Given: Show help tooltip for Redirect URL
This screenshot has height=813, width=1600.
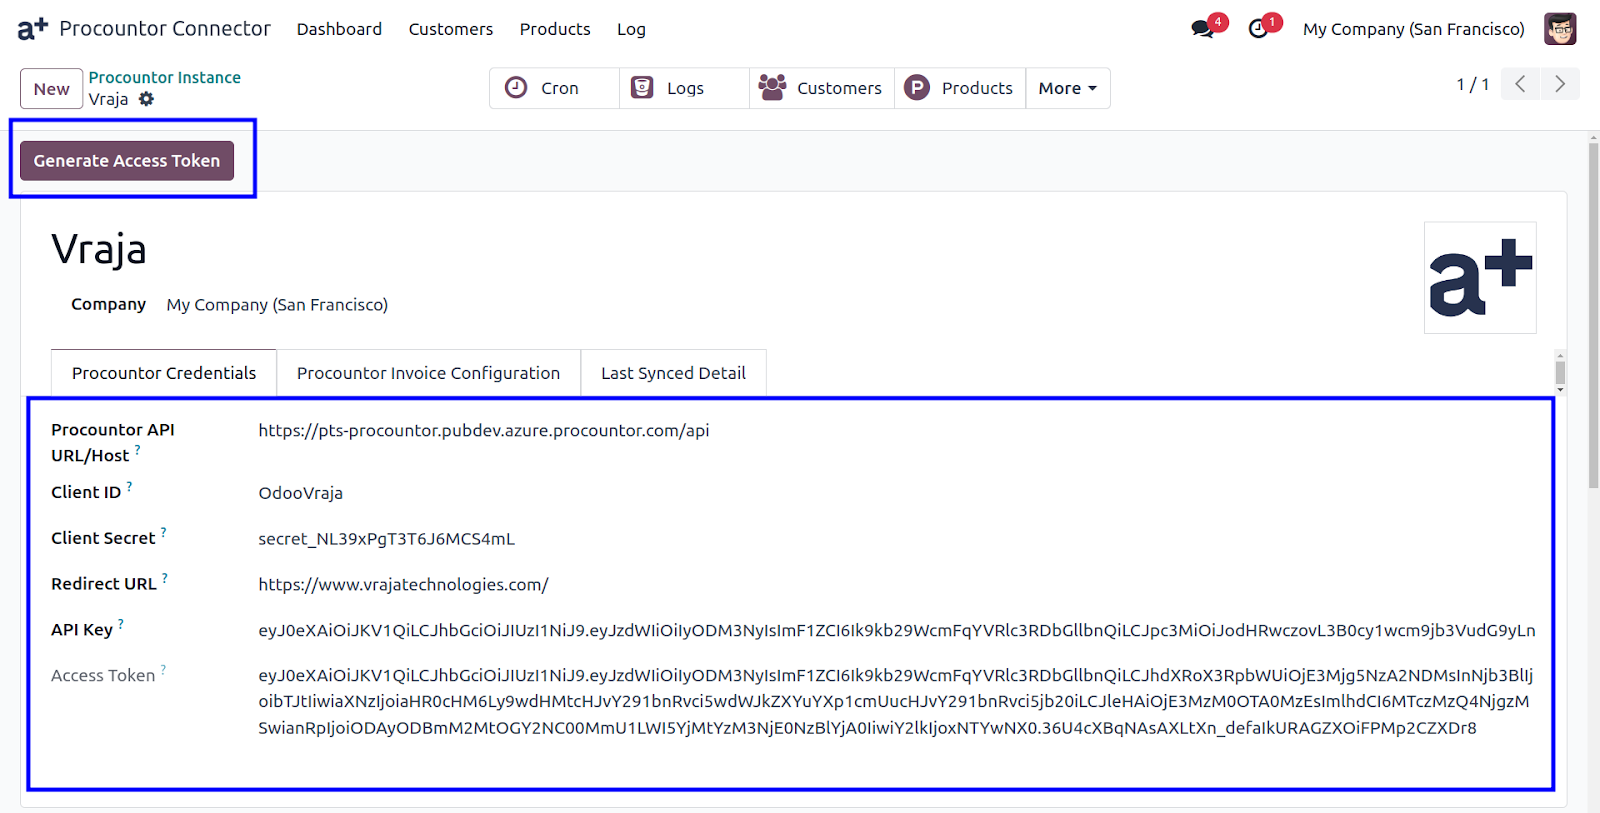Looking at the screenshot, I should pos(165,579).
